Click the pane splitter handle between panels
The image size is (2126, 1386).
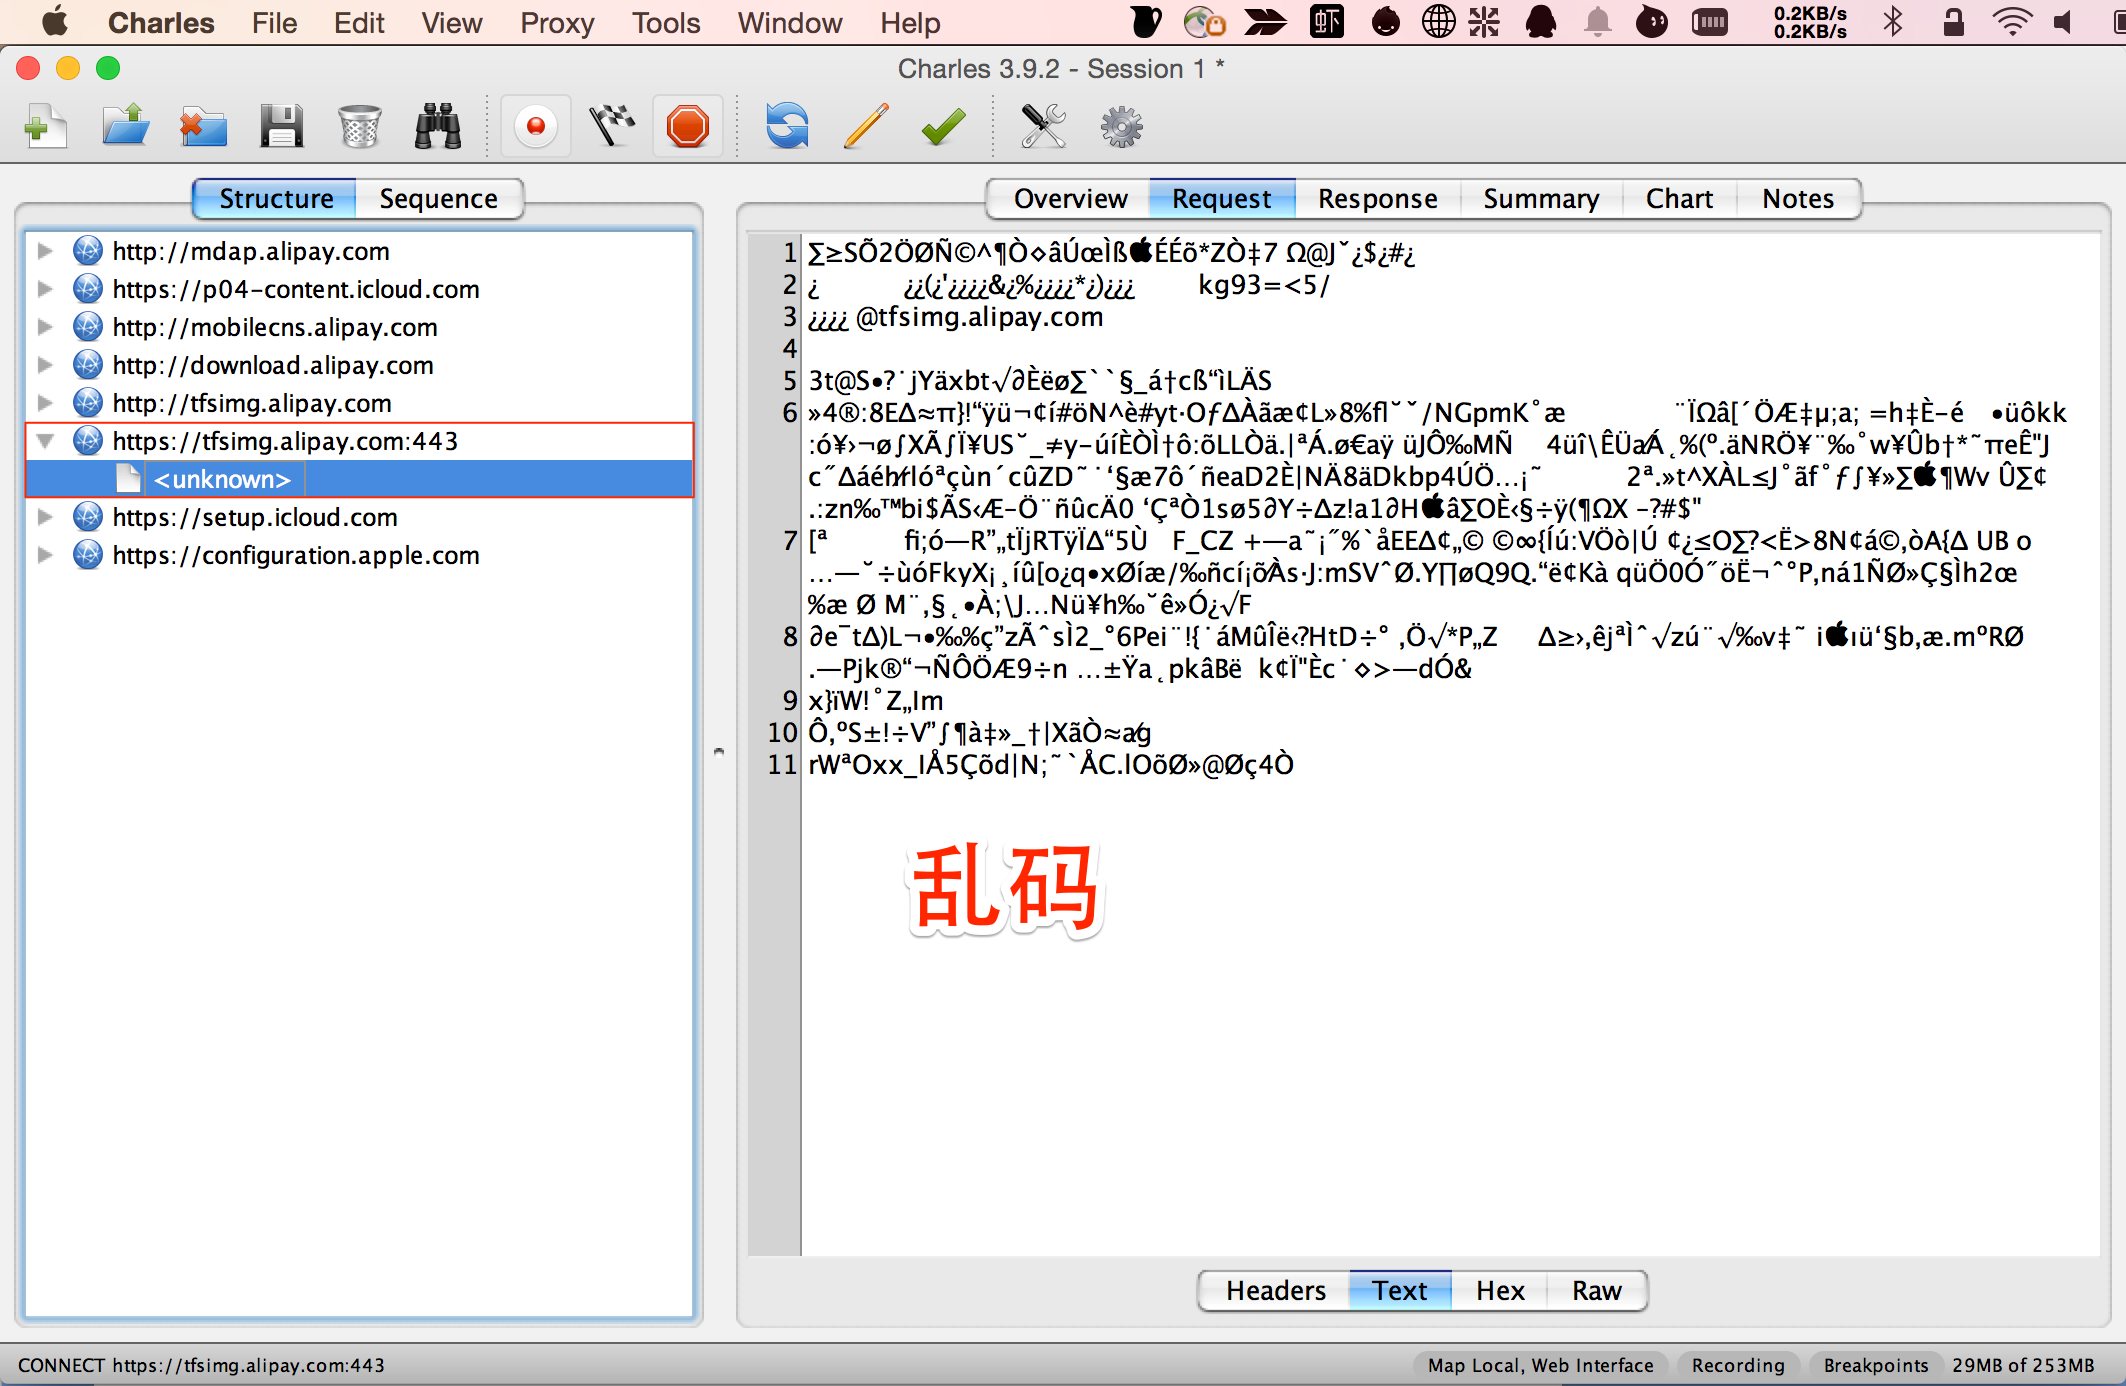point(719,751)
